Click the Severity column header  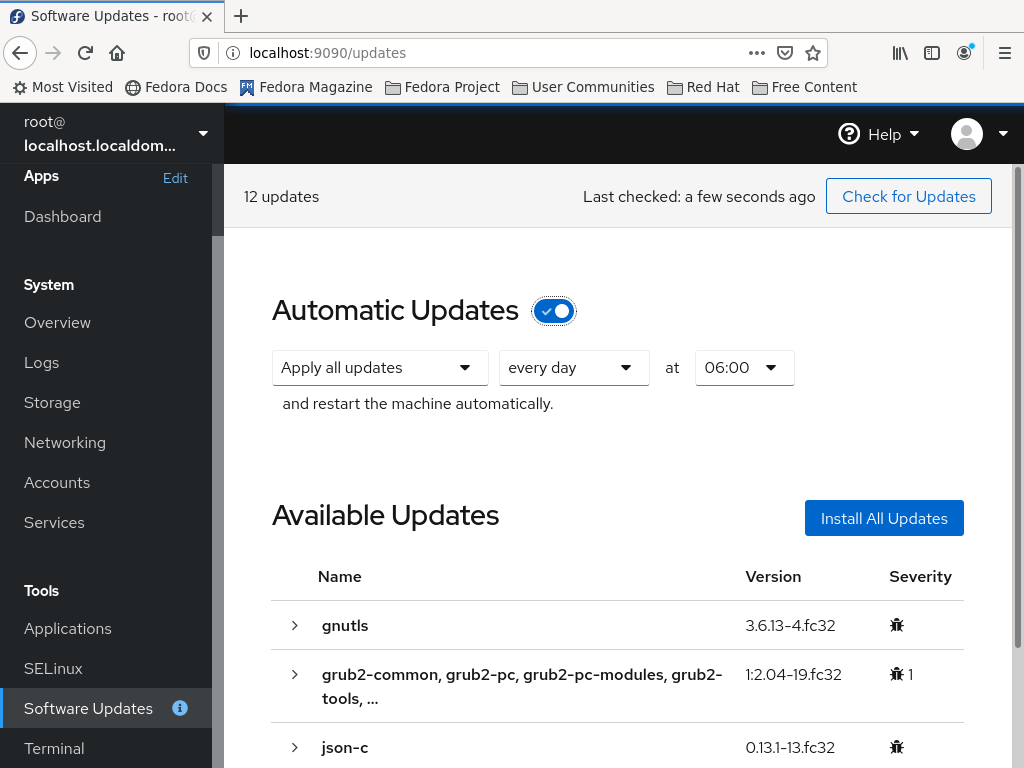pos(920,577)
